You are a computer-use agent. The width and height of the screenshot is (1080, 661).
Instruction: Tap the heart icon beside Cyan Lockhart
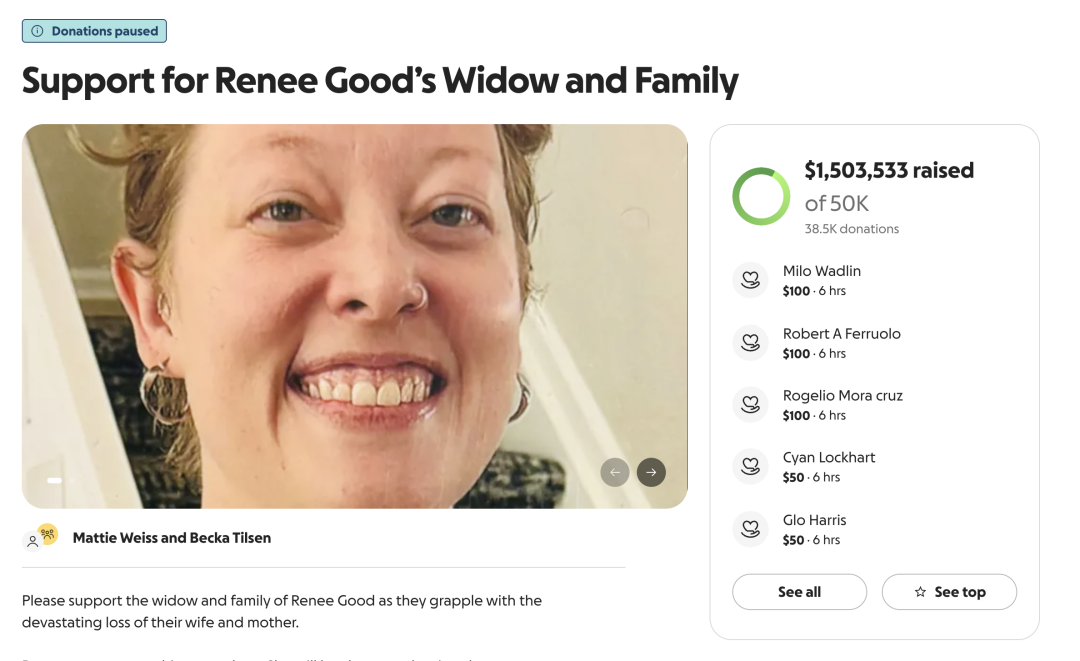pos(750,467)
